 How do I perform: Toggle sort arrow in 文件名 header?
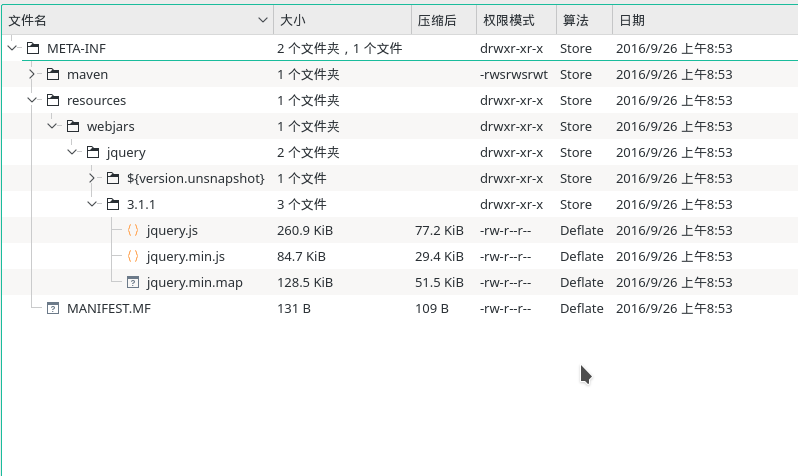[263, 20]
